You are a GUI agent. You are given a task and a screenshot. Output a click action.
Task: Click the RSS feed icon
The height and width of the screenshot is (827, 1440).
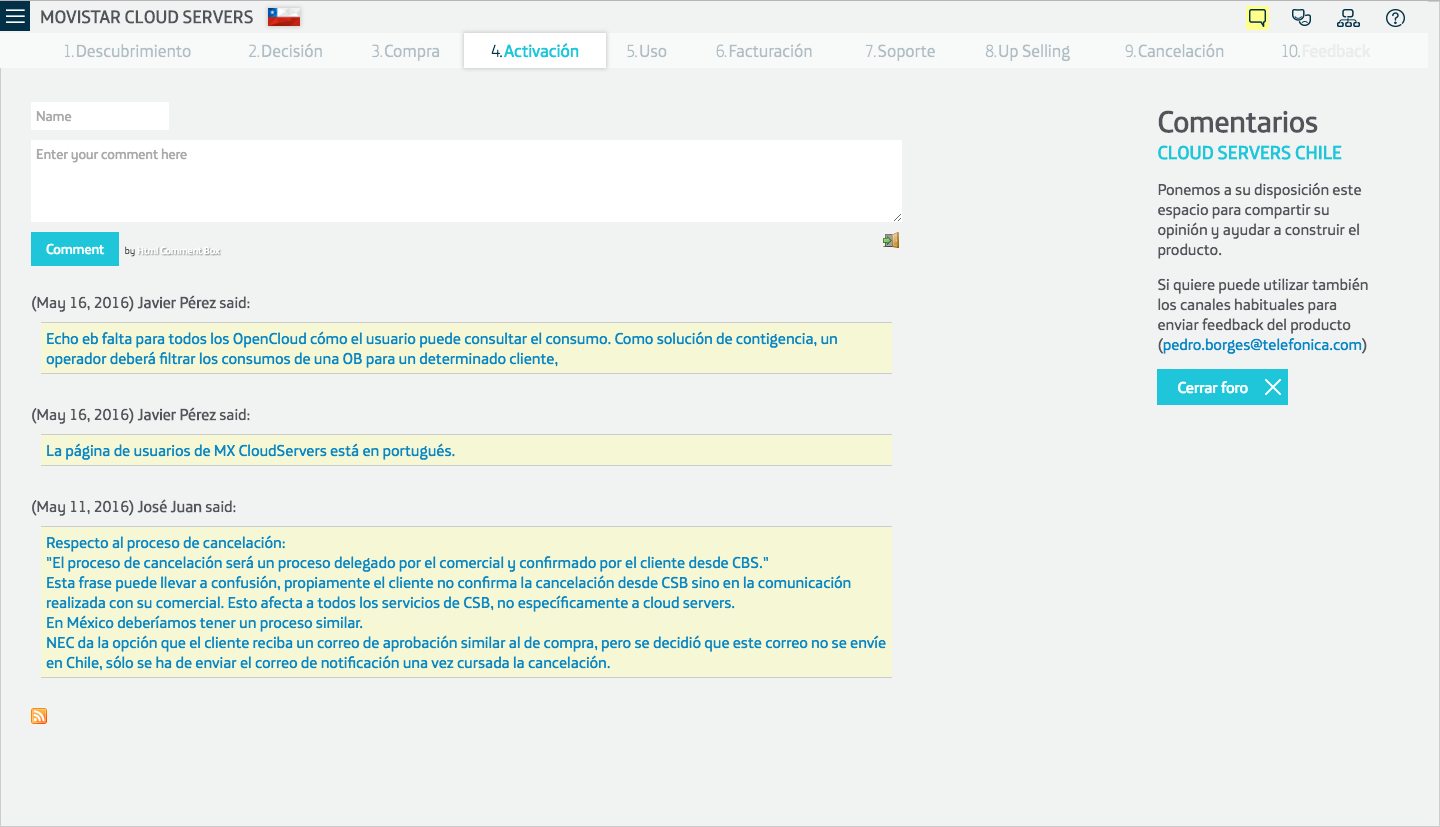39,716
